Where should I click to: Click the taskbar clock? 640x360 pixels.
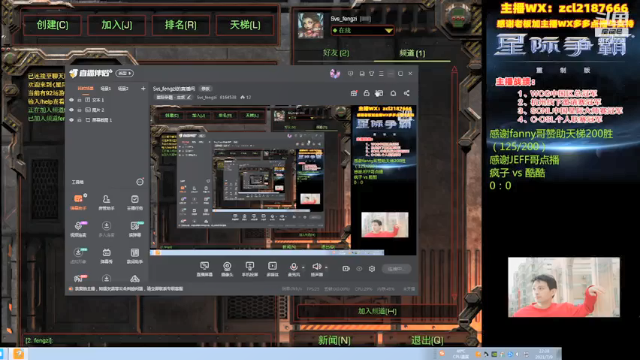pyautogui.click(x=544, y=354)
